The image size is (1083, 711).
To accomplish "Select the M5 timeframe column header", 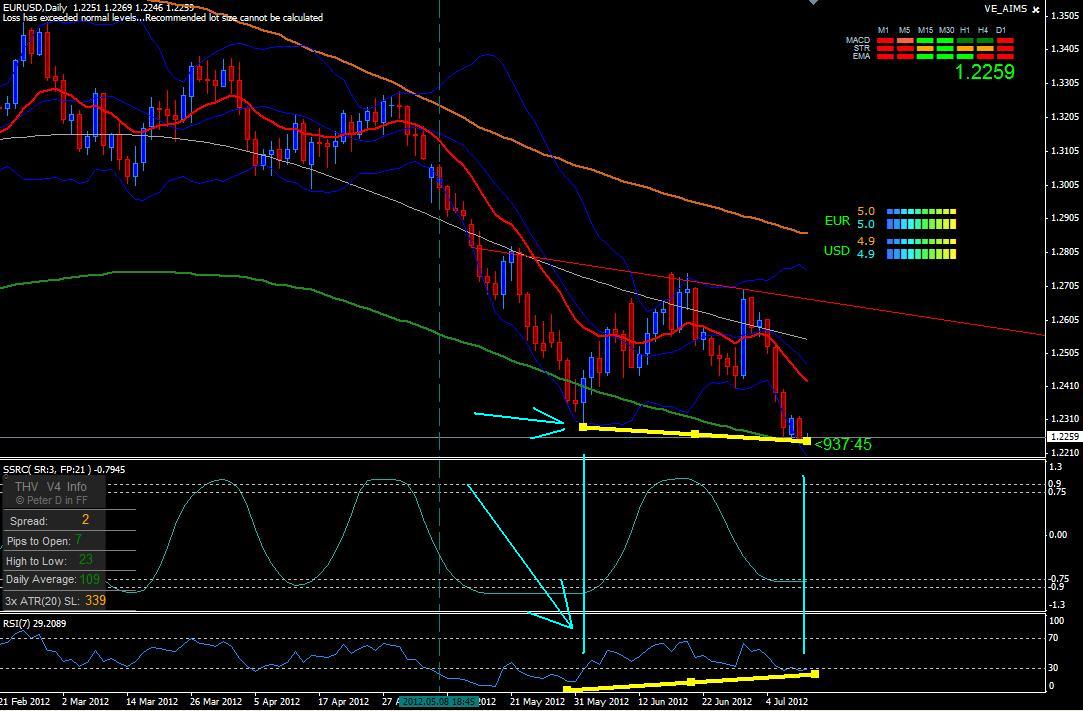I will [904, 30].
